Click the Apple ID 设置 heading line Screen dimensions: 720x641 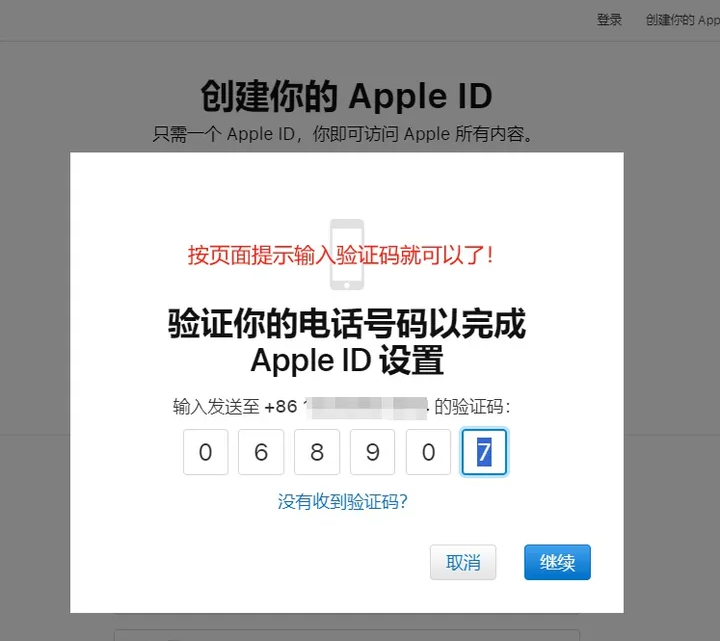click(347, 361)
